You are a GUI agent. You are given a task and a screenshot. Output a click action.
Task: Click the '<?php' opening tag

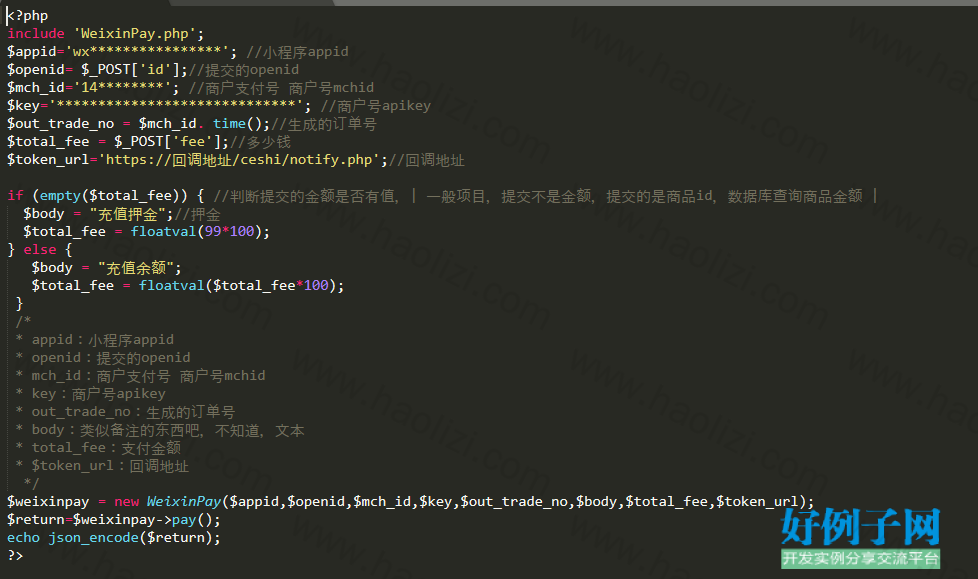[x=27, y=16]
